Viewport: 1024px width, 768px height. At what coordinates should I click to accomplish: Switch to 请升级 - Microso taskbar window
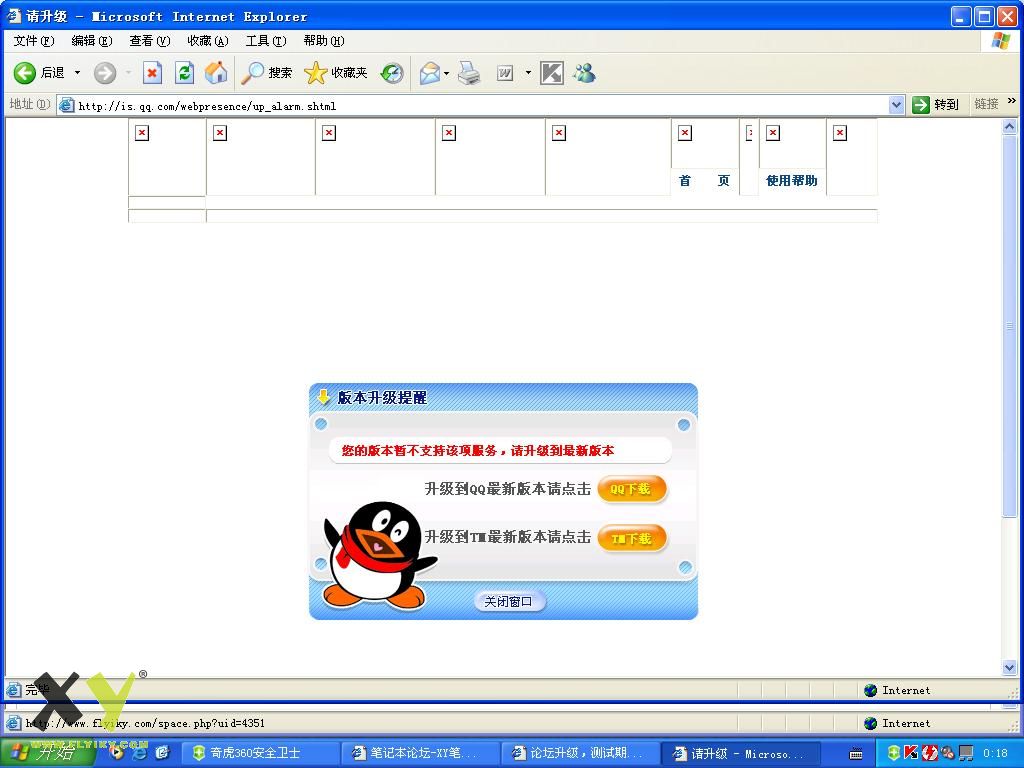pos(740,753)
